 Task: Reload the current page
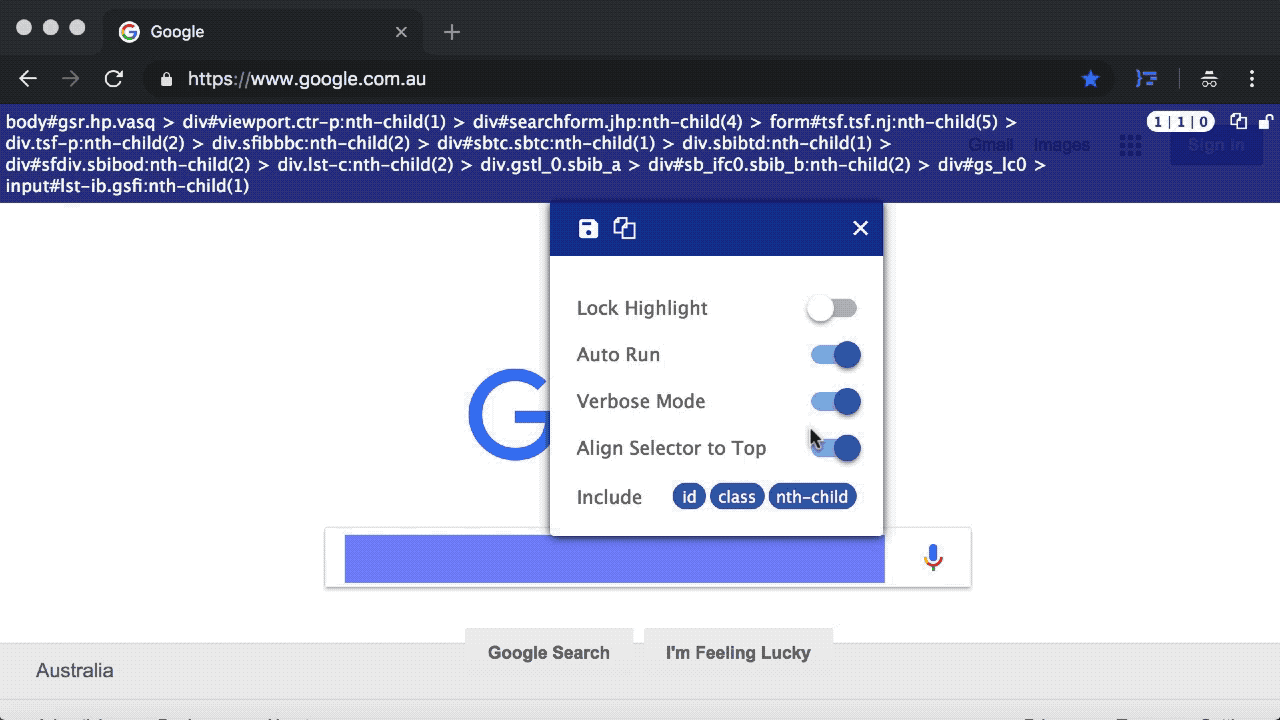point(114,79)
